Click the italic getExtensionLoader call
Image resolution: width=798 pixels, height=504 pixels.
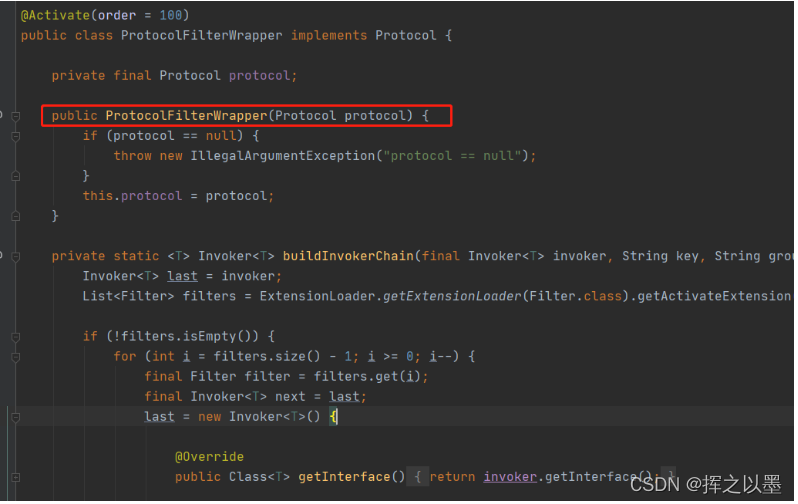tap(452, 296)
